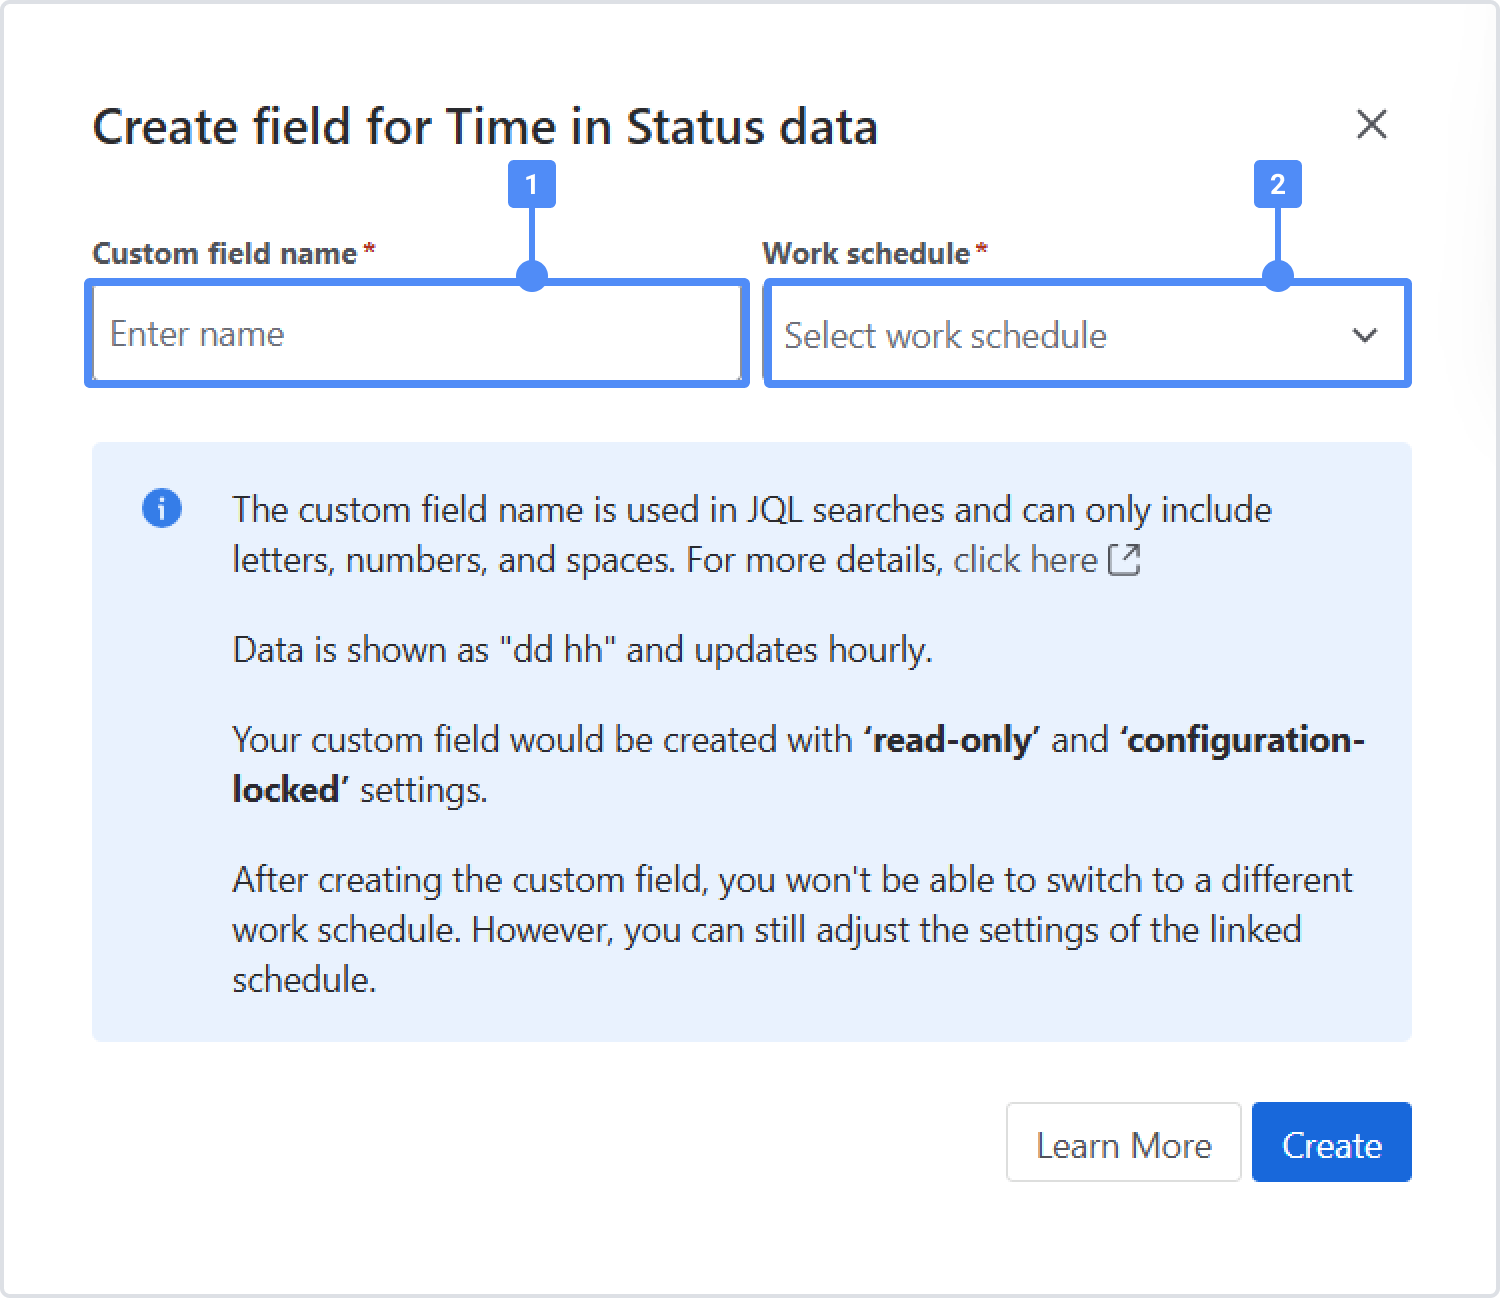The height and width of the screenshot is (1298, 1500).
Task: Click the 'Custom field name' label
Action: tap(225, 253)
